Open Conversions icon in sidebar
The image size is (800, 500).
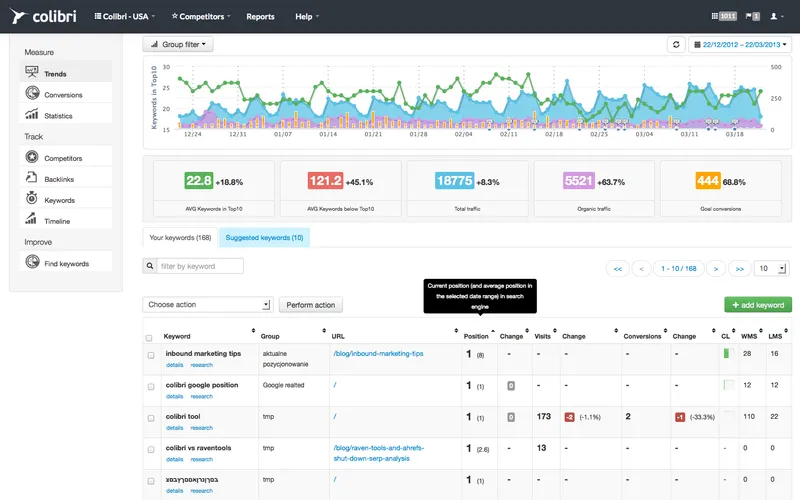pyautogui.click(x=32, y=93)
